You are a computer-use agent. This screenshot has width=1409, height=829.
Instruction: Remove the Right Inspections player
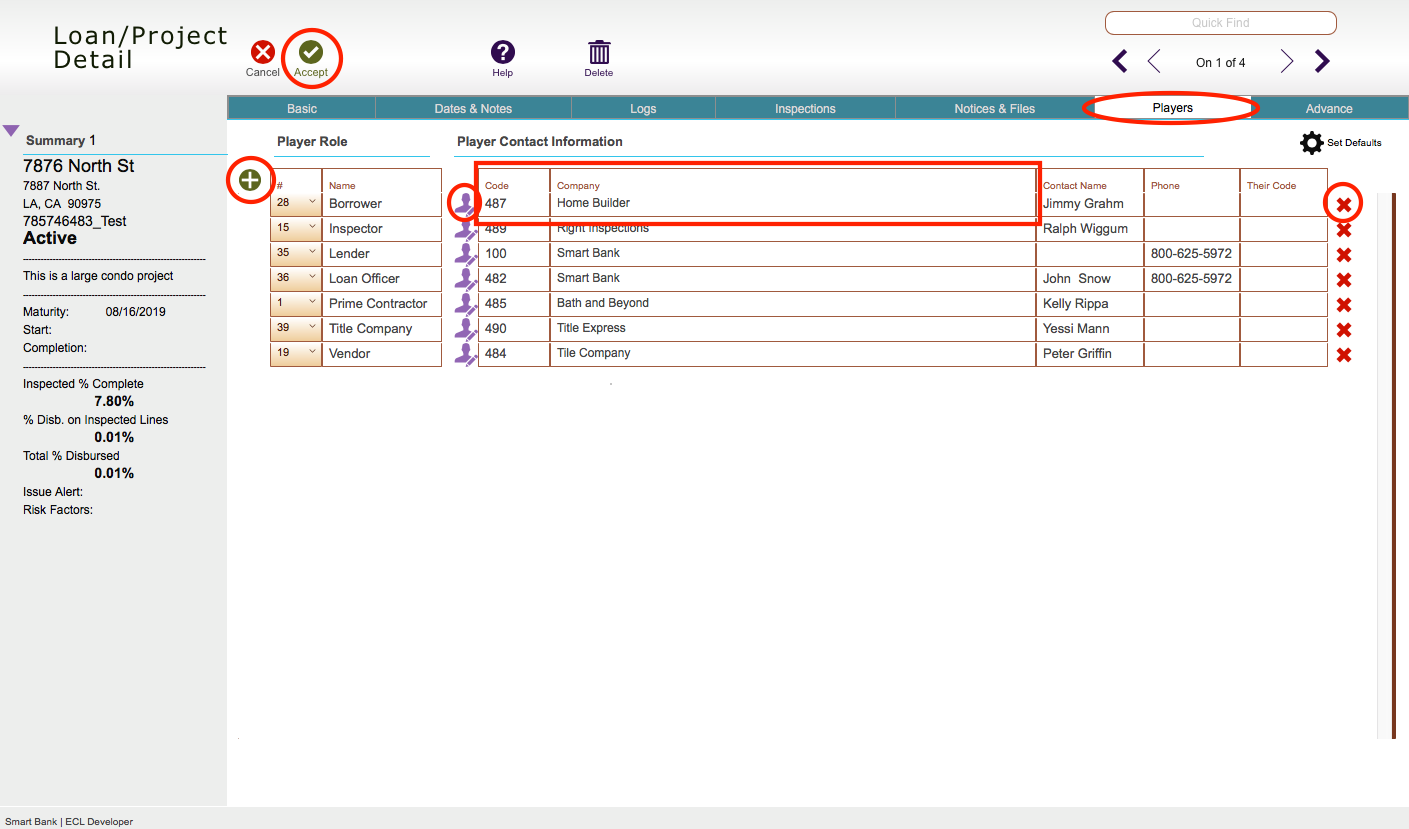1343,228
